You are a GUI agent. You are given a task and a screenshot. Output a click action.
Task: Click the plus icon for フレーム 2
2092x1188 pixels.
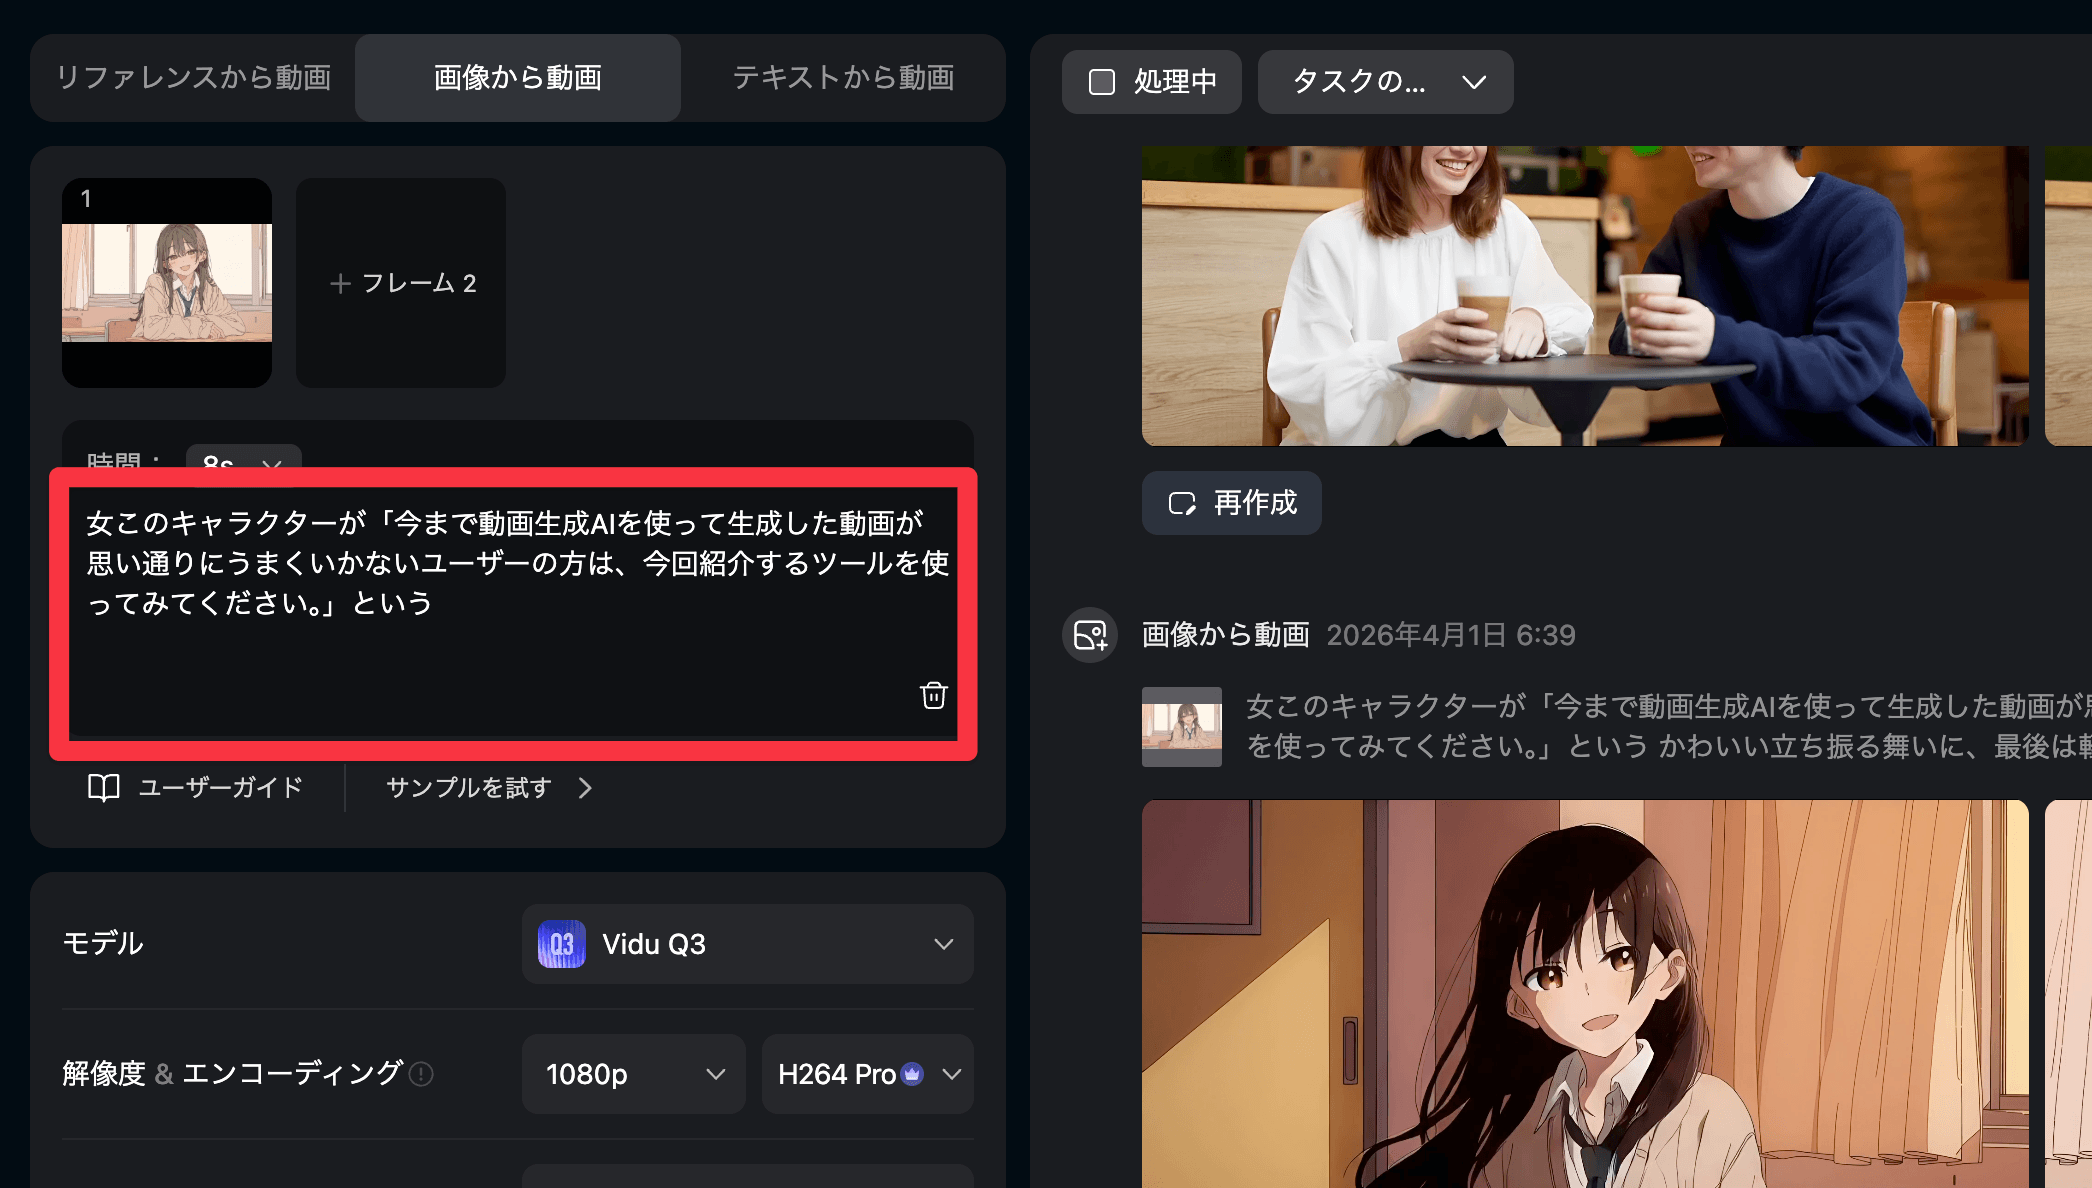tap(340, 284)
